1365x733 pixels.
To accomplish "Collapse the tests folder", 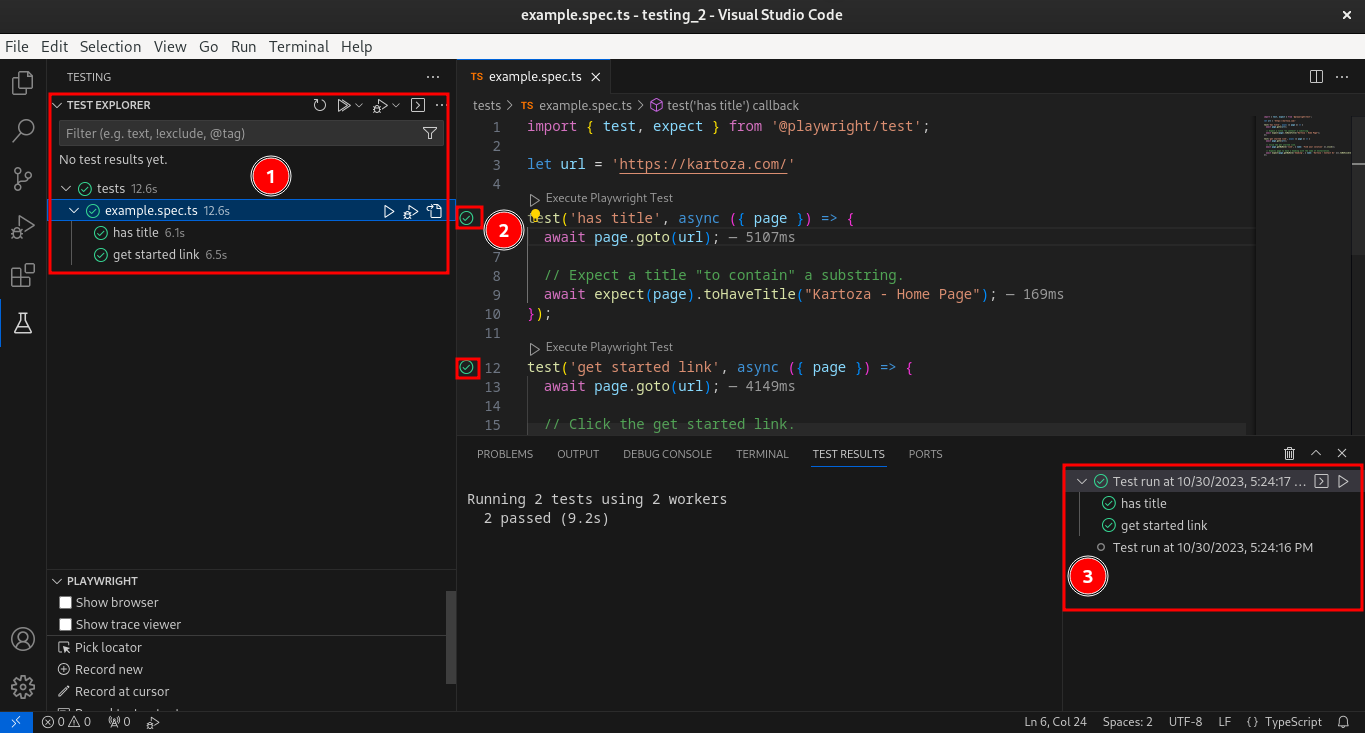I will (x=66, y=189).
